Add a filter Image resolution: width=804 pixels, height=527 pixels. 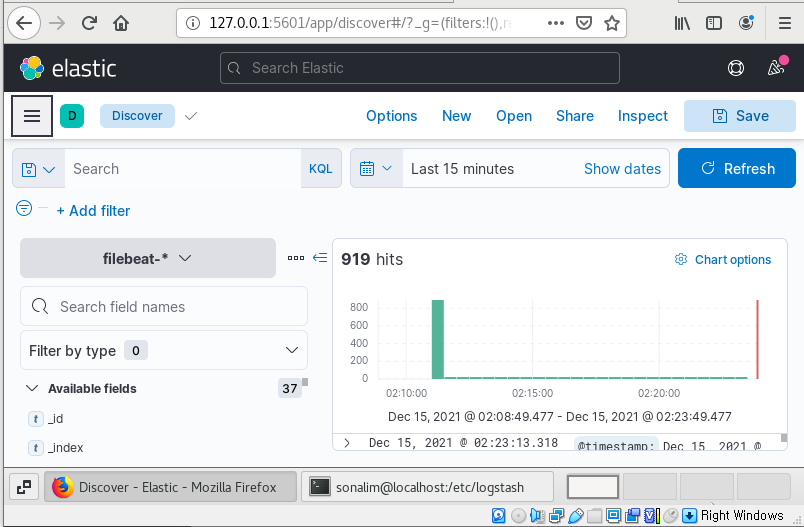click(93, 211)
